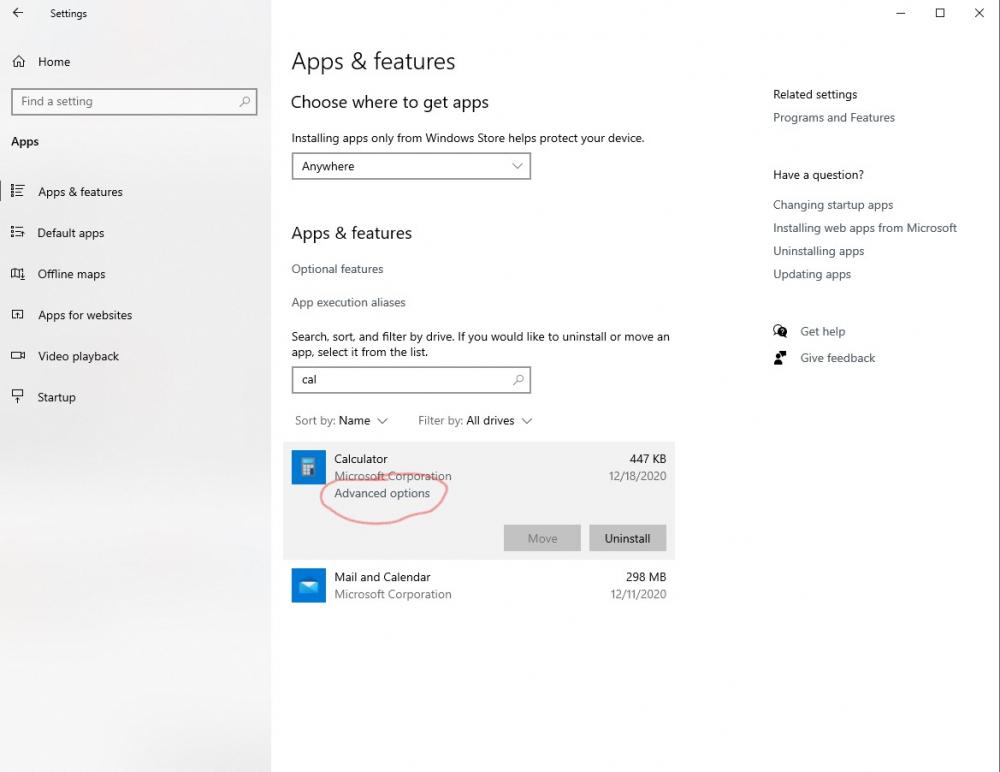
Task: Click the Uninstall button for Calculator
Action: tap(628, 538)
